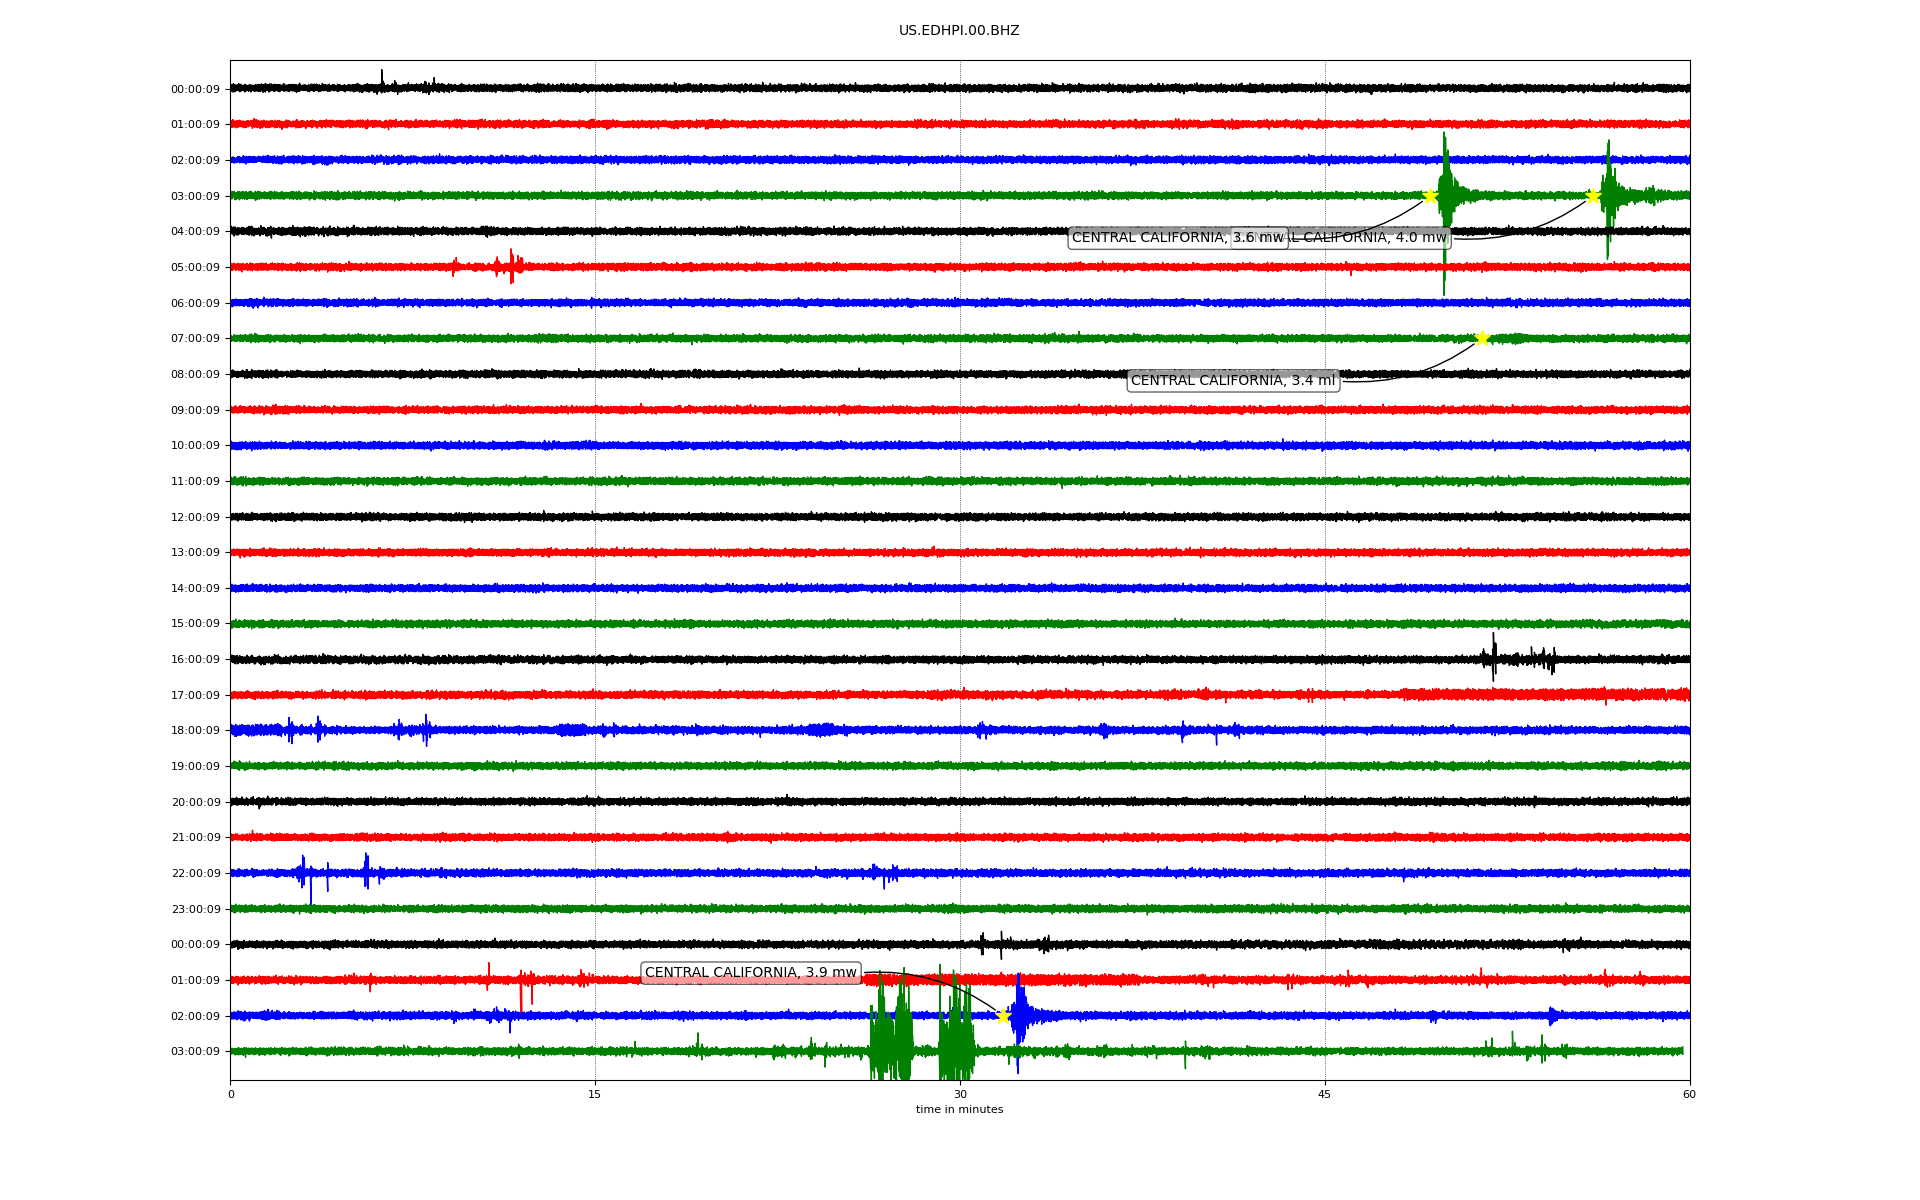
Task: Click the yellow star on the 07:00:09 trace
Action: (1481, 339)
